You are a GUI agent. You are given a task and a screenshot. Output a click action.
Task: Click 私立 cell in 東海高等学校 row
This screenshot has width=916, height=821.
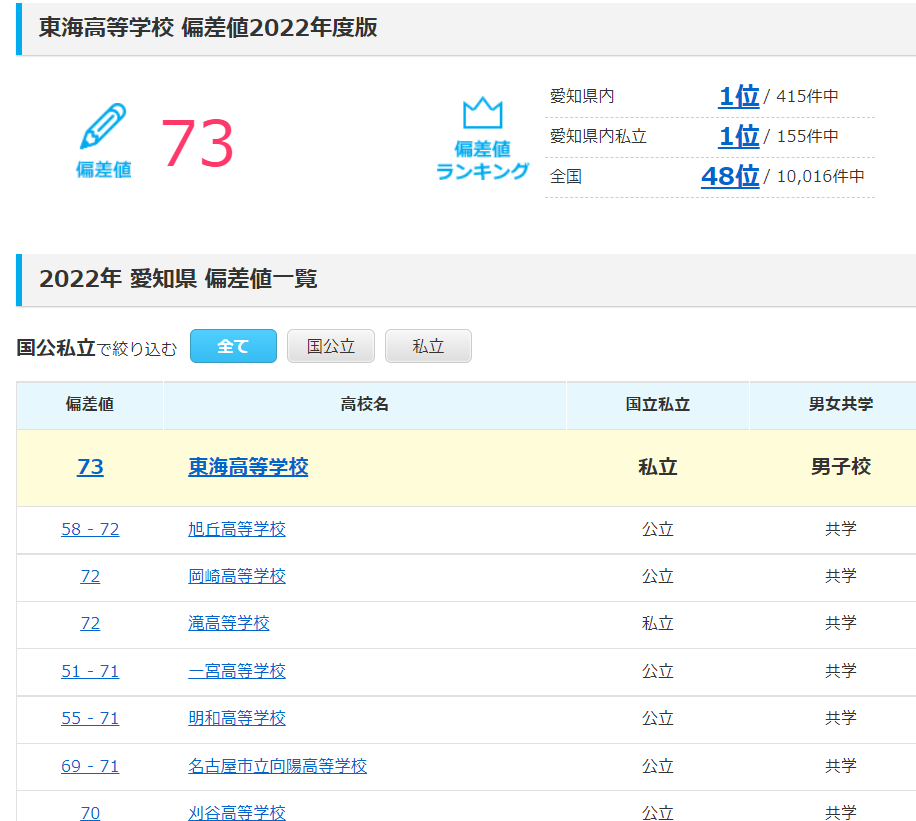tap(658, 467)
